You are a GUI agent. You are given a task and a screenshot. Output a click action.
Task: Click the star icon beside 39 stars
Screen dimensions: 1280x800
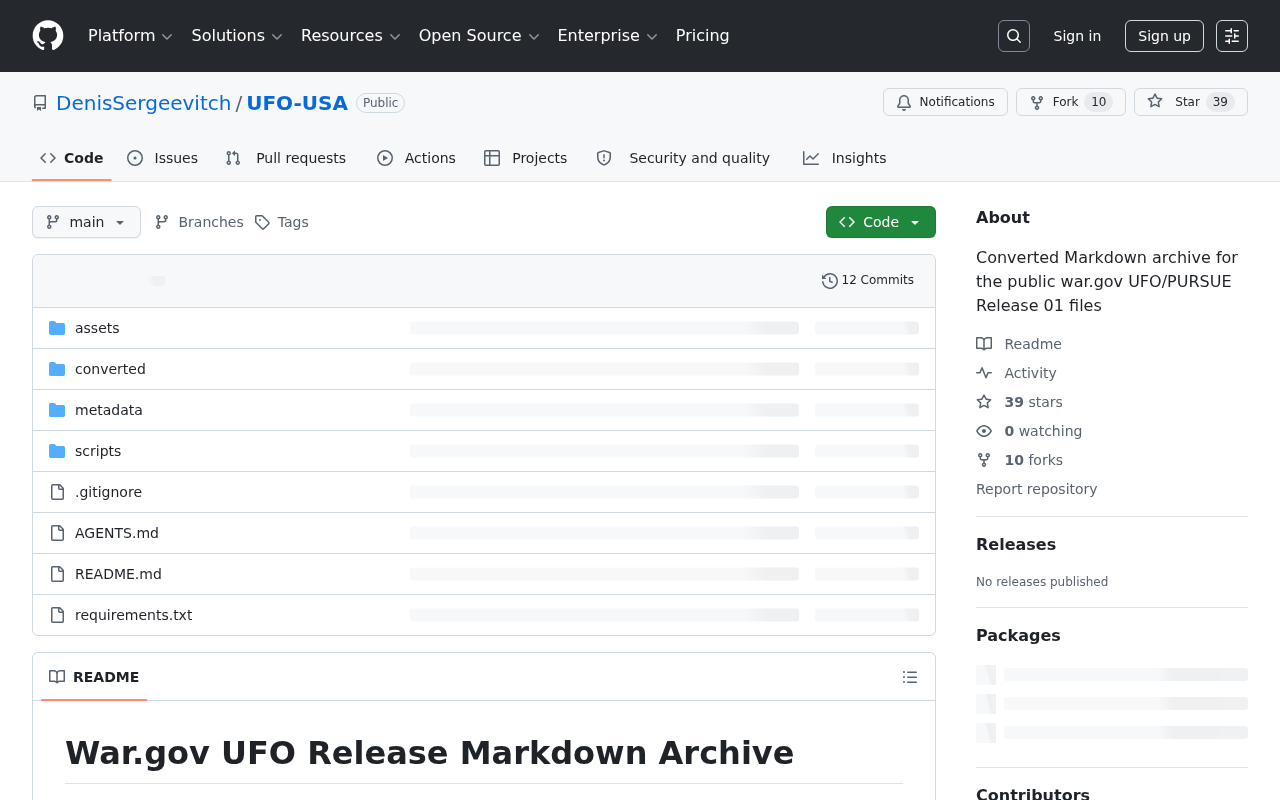pos(984,402)
